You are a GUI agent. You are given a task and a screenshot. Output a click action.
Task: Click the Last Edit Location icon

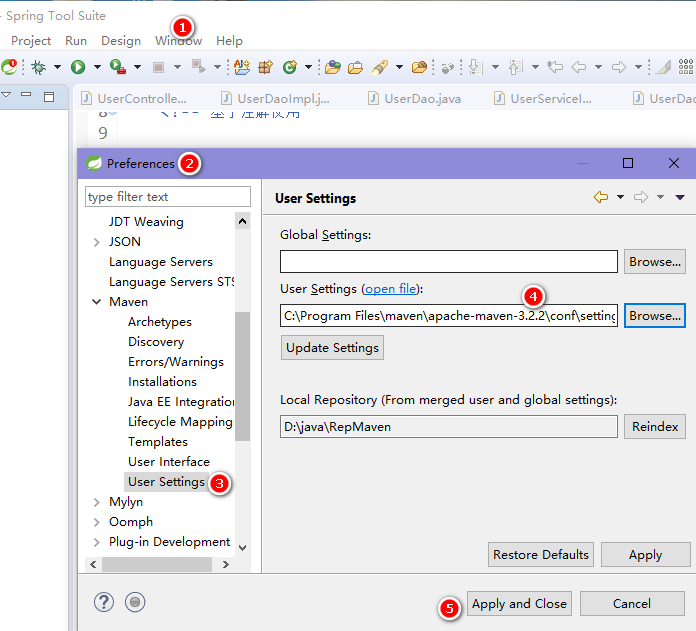(555, 67)
